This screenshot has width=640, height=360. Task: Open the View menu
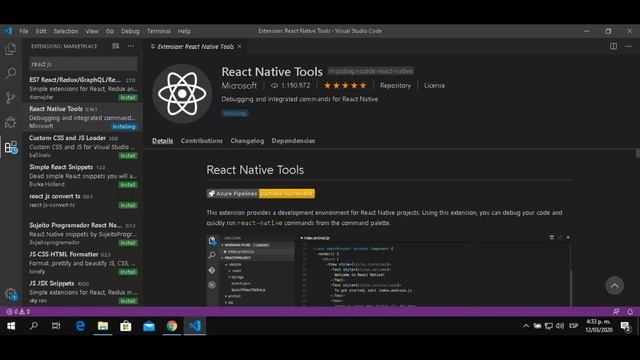[91, 31]
